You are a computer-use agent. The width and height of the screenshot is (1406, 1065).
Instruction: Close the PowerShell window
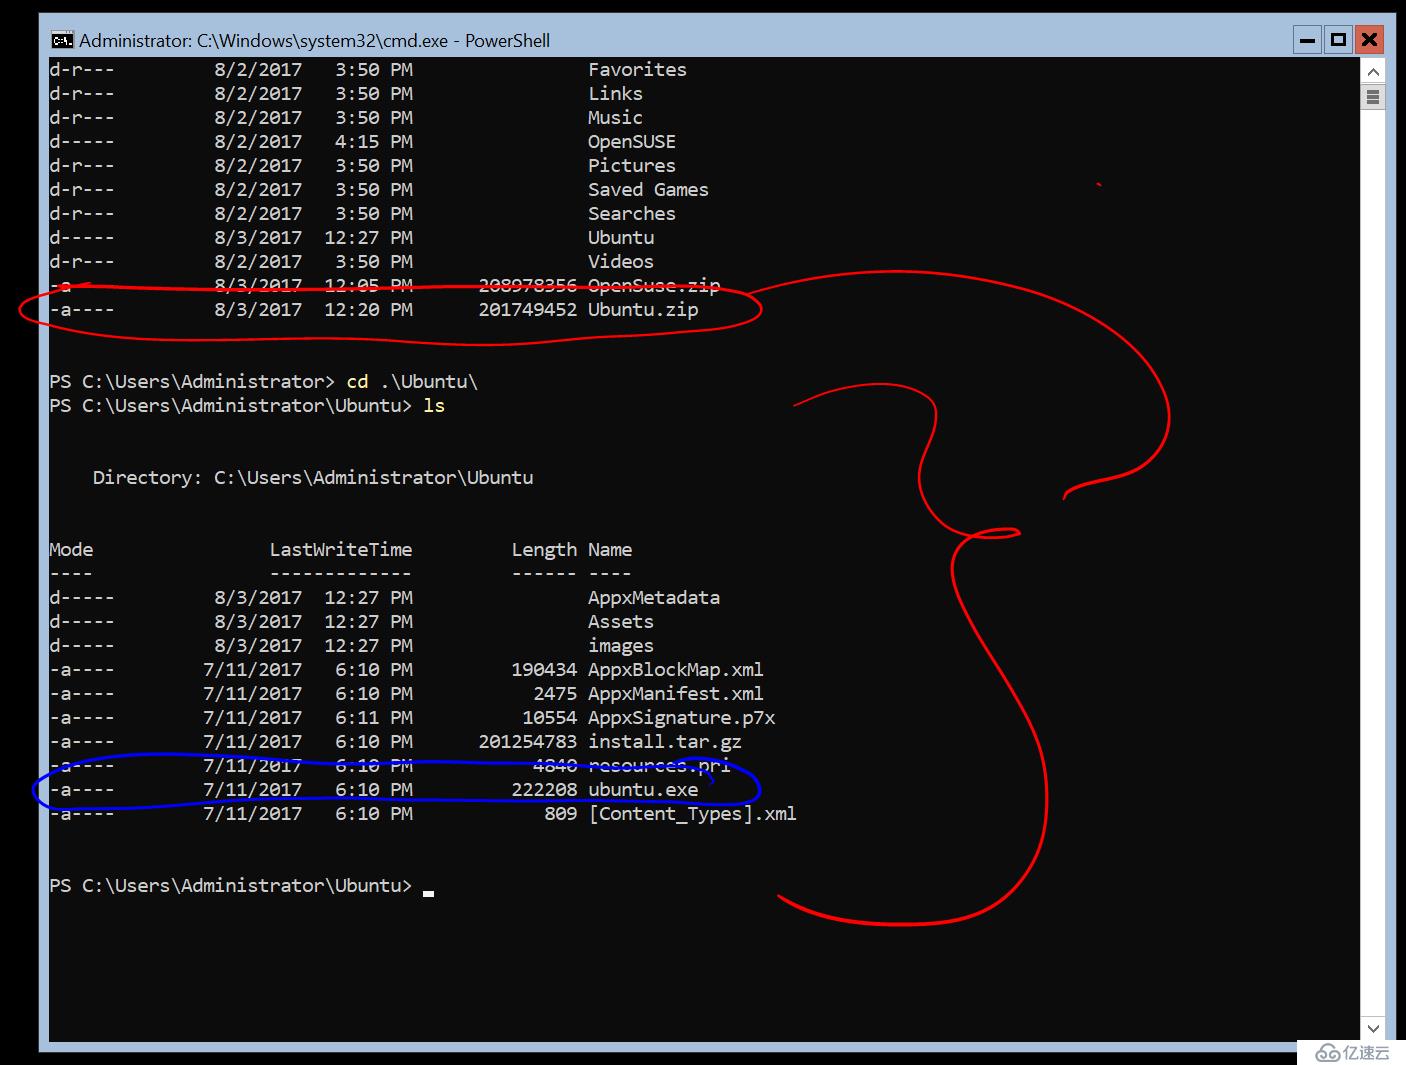[1369, 40]
